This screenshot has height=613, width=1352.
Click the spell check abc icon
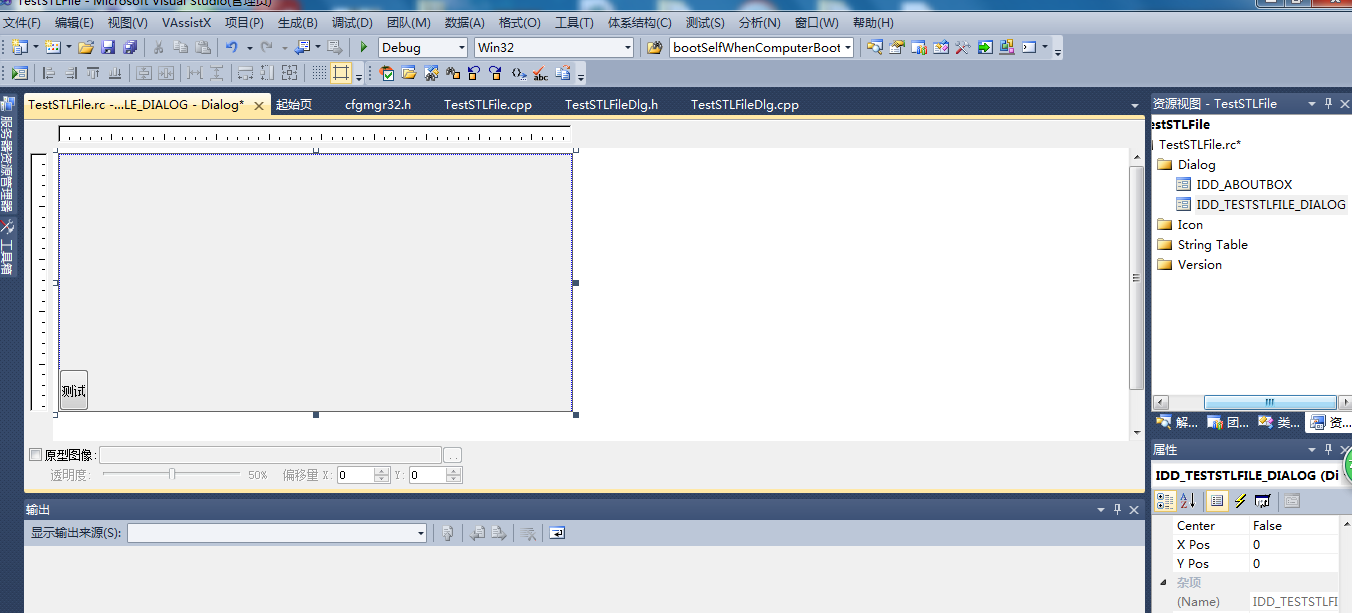(540, 72)
